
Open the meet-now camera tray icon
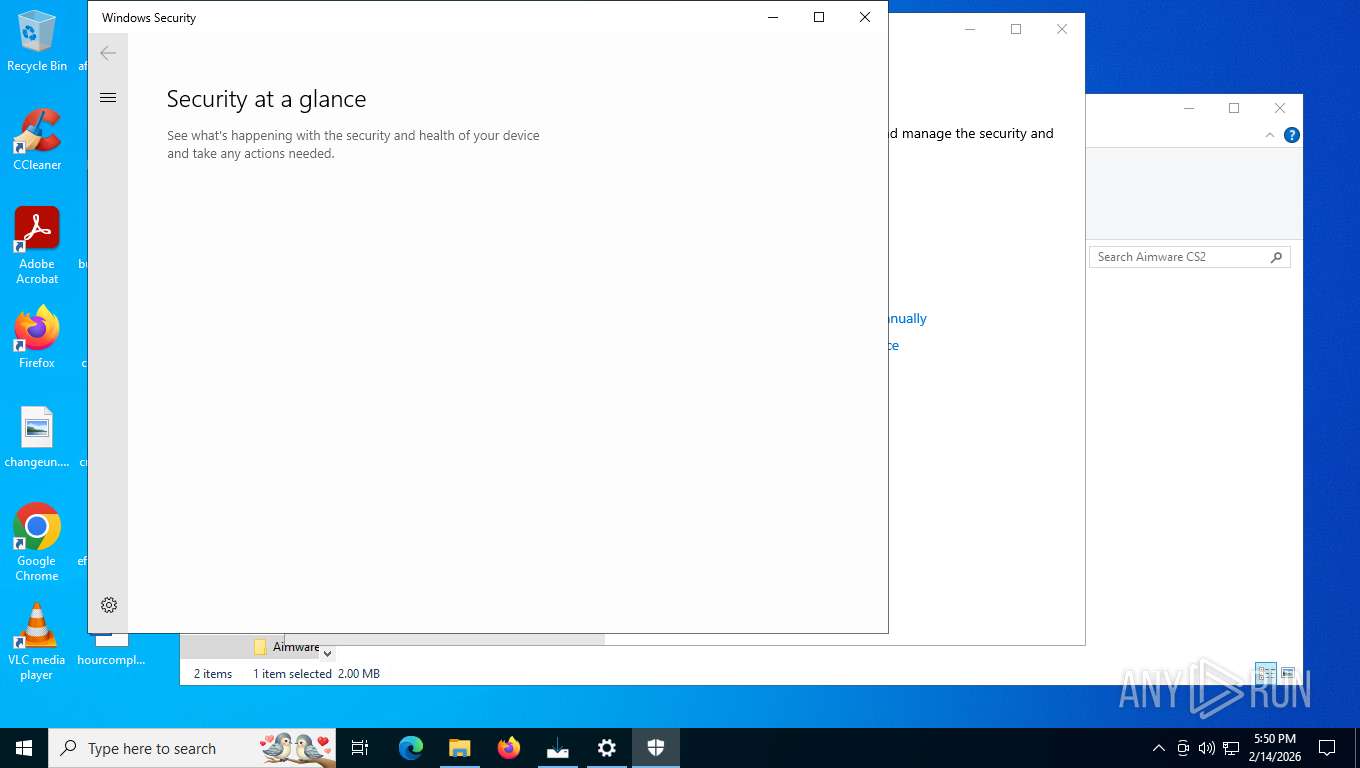tap(1183, 748)
